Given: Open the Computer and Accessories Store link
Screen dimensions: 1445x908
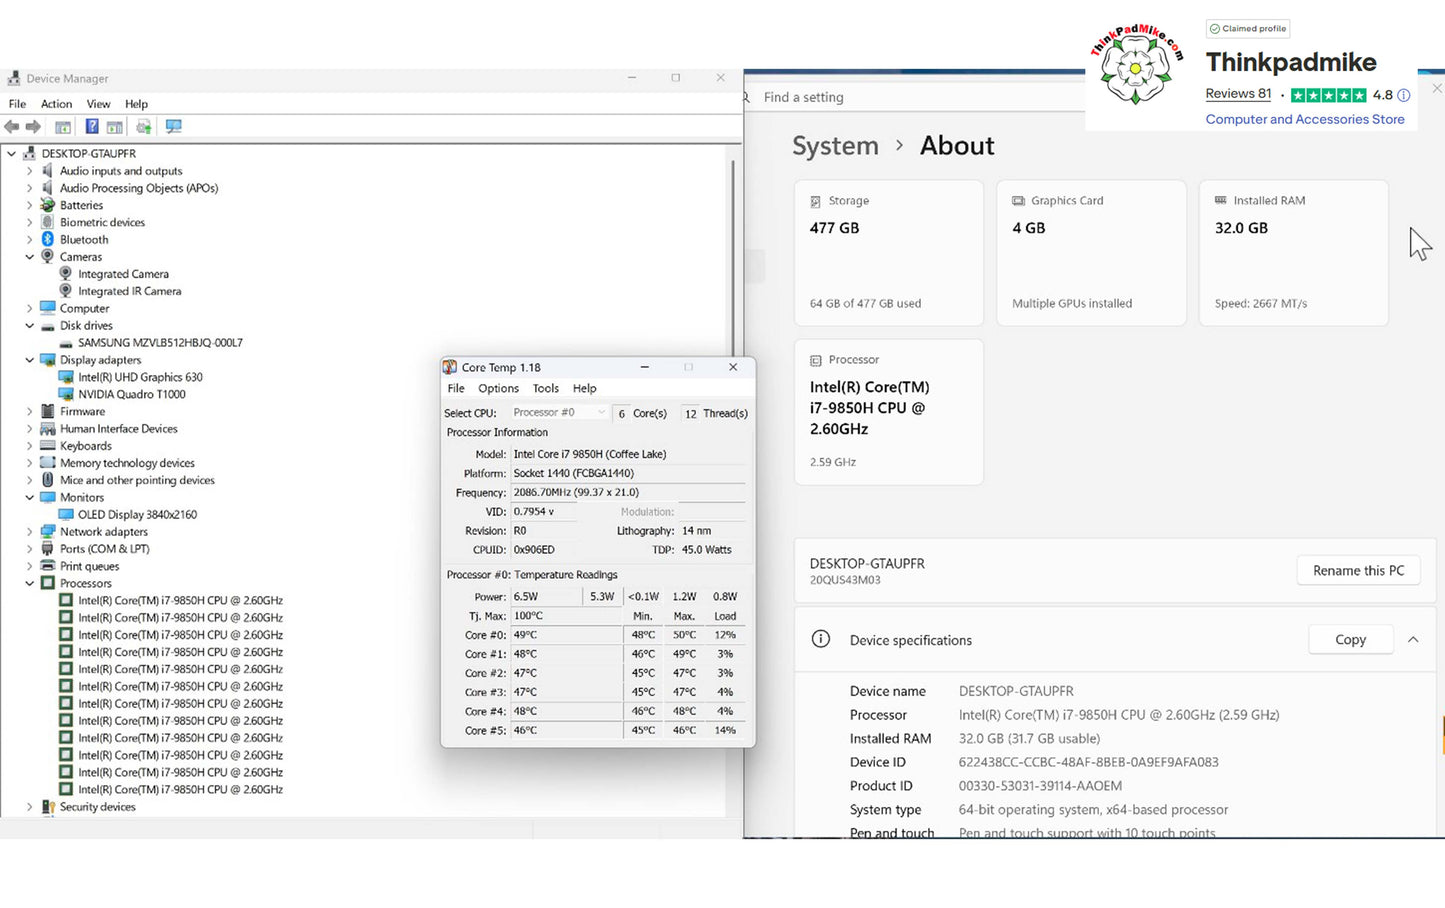Looking at the screenshot, I should (1305, 119).
